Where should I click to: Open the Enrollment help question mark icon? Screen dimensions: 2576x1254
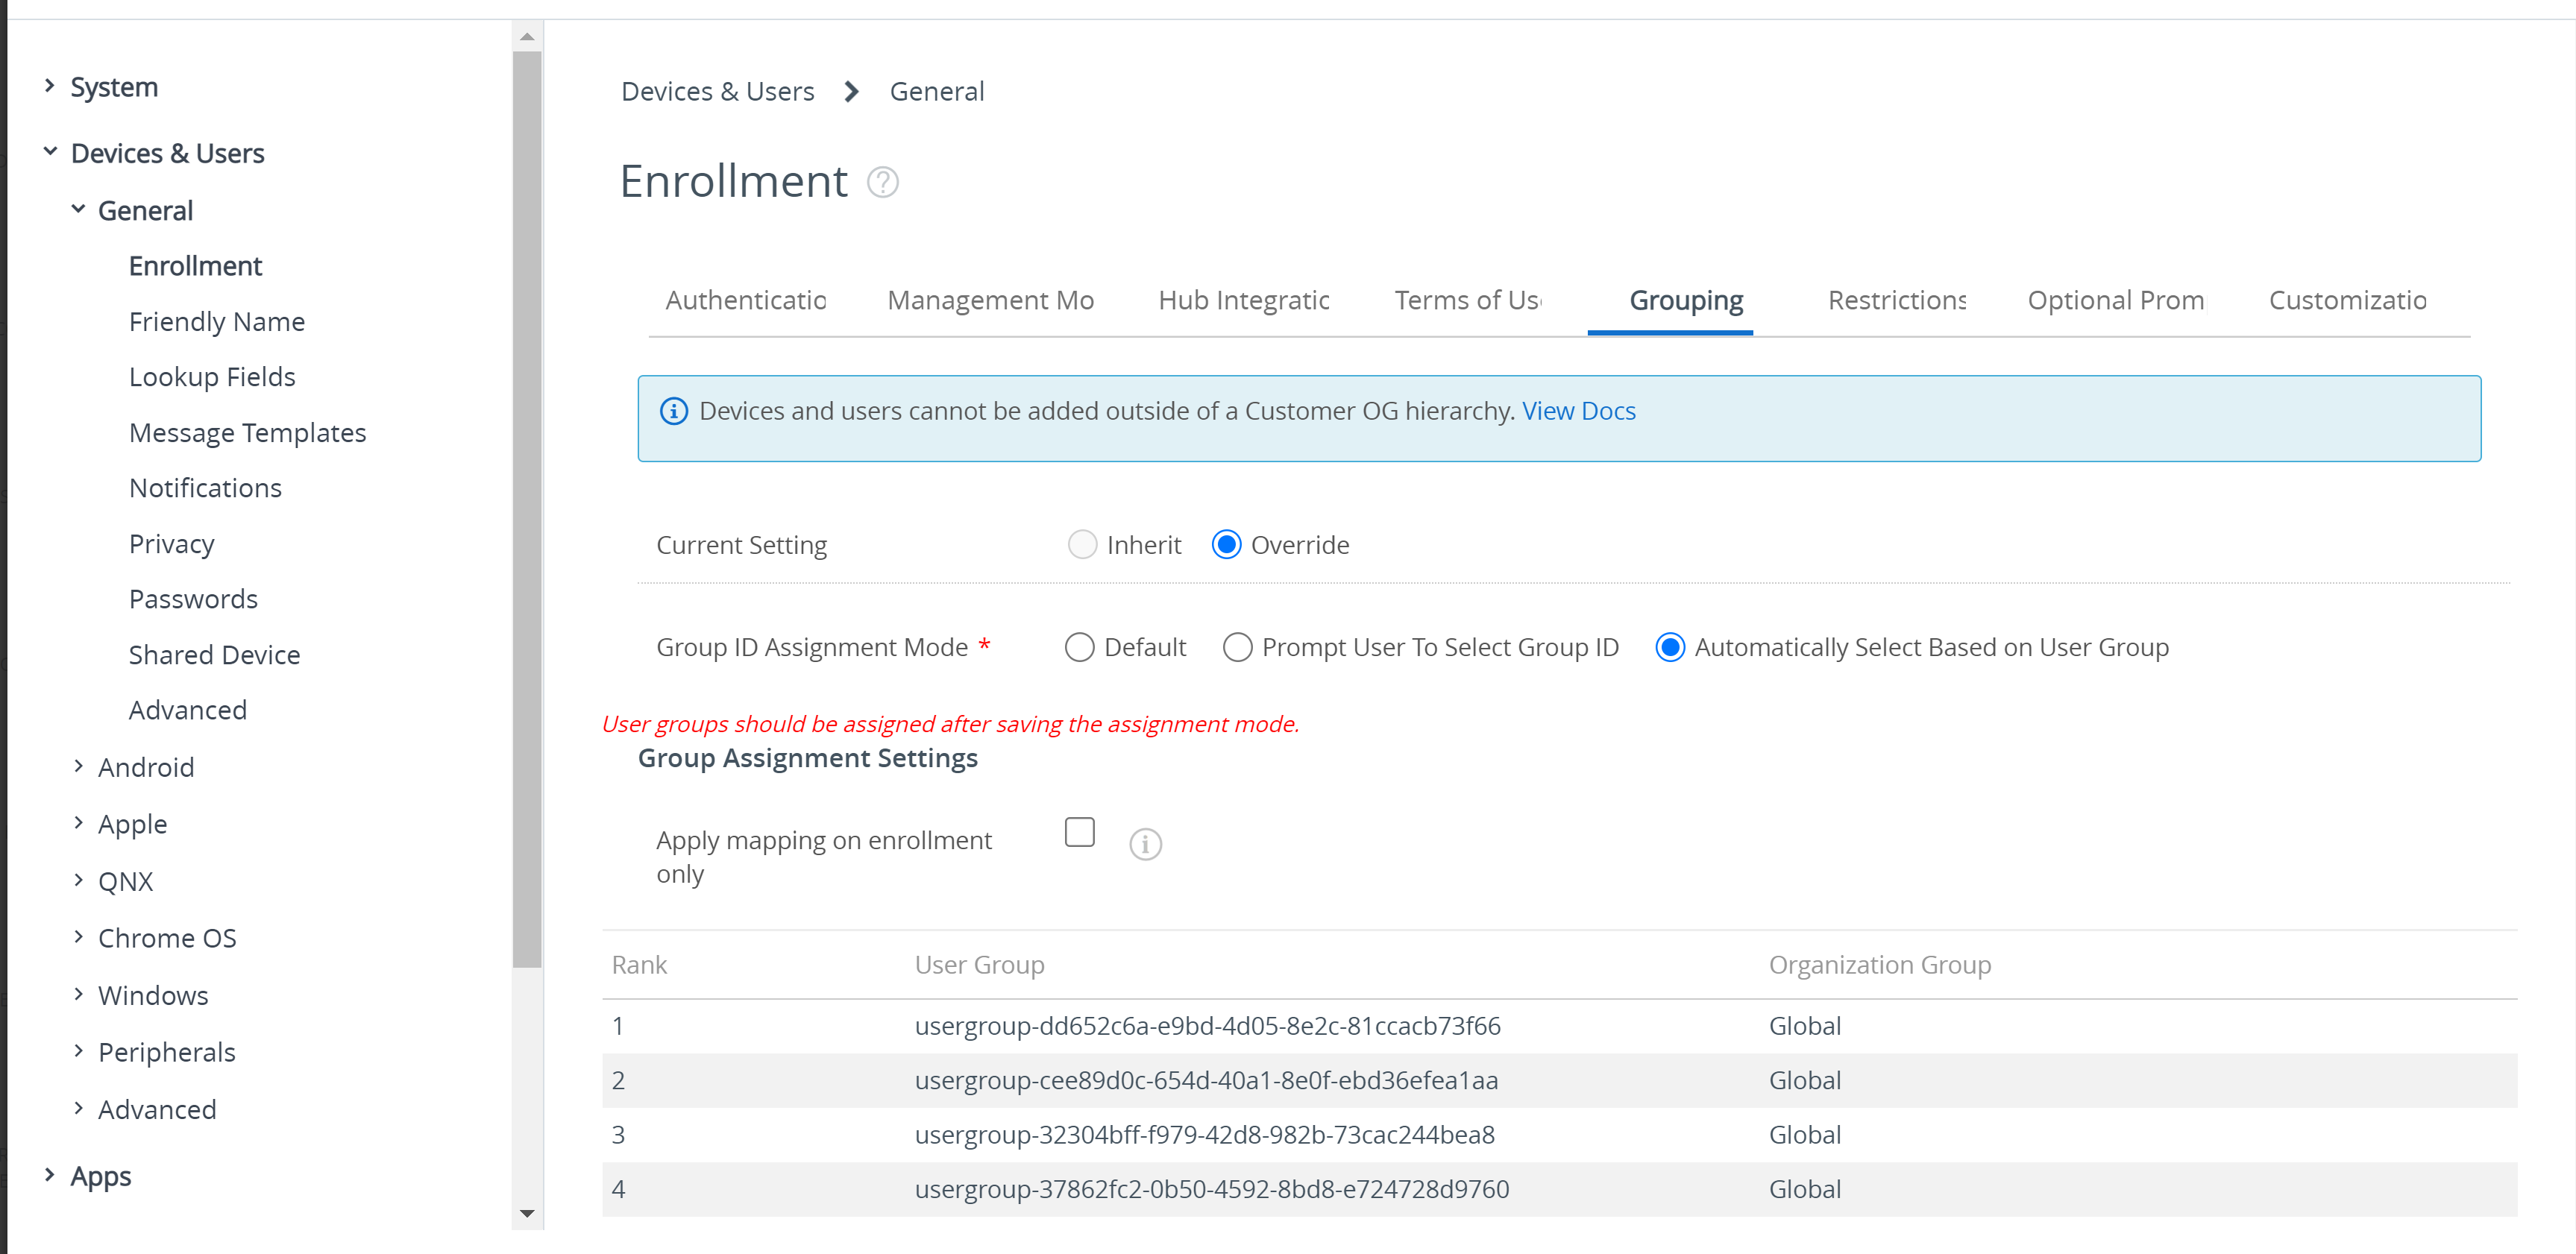point(882,182)
